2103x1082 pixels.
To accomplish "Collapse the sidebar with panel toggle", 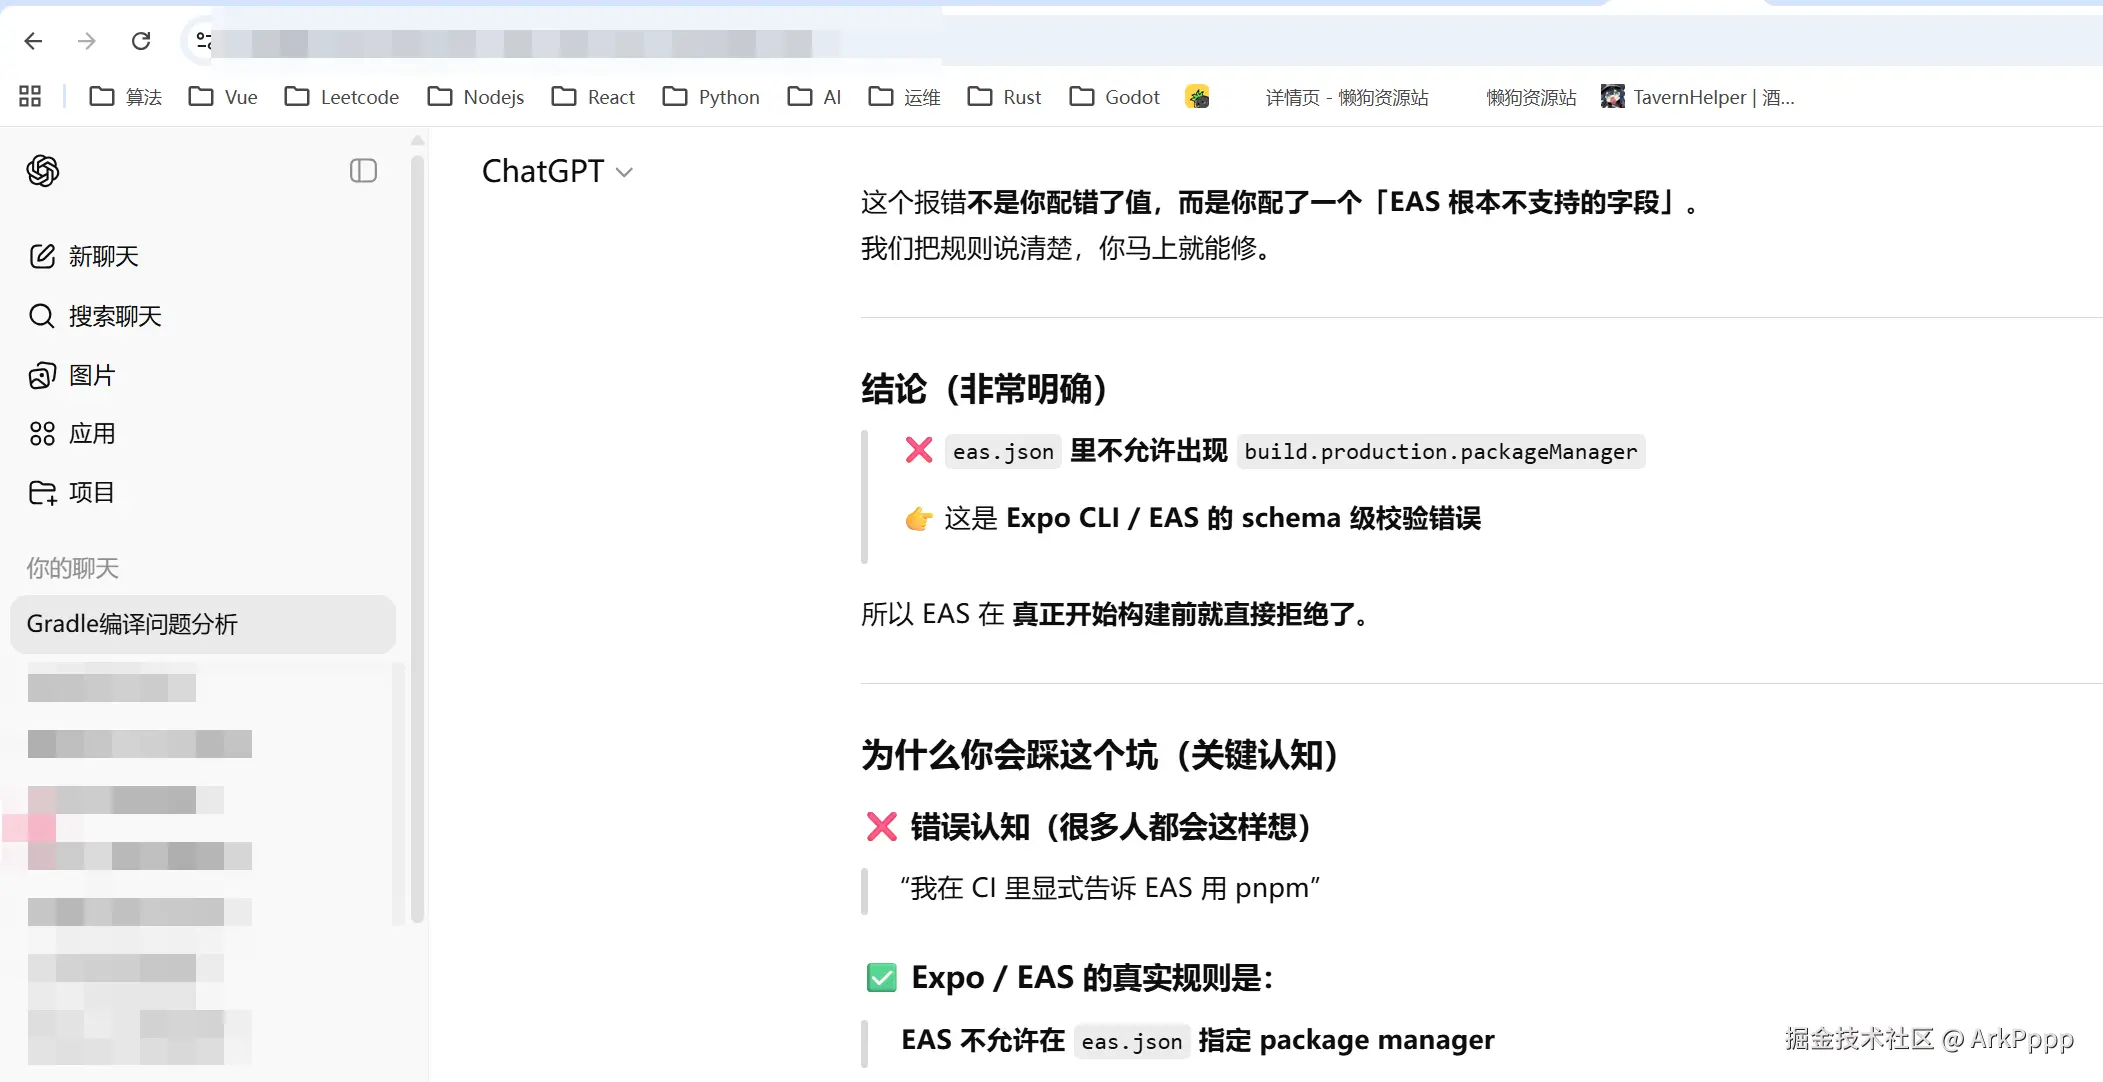I will [363, 171].
